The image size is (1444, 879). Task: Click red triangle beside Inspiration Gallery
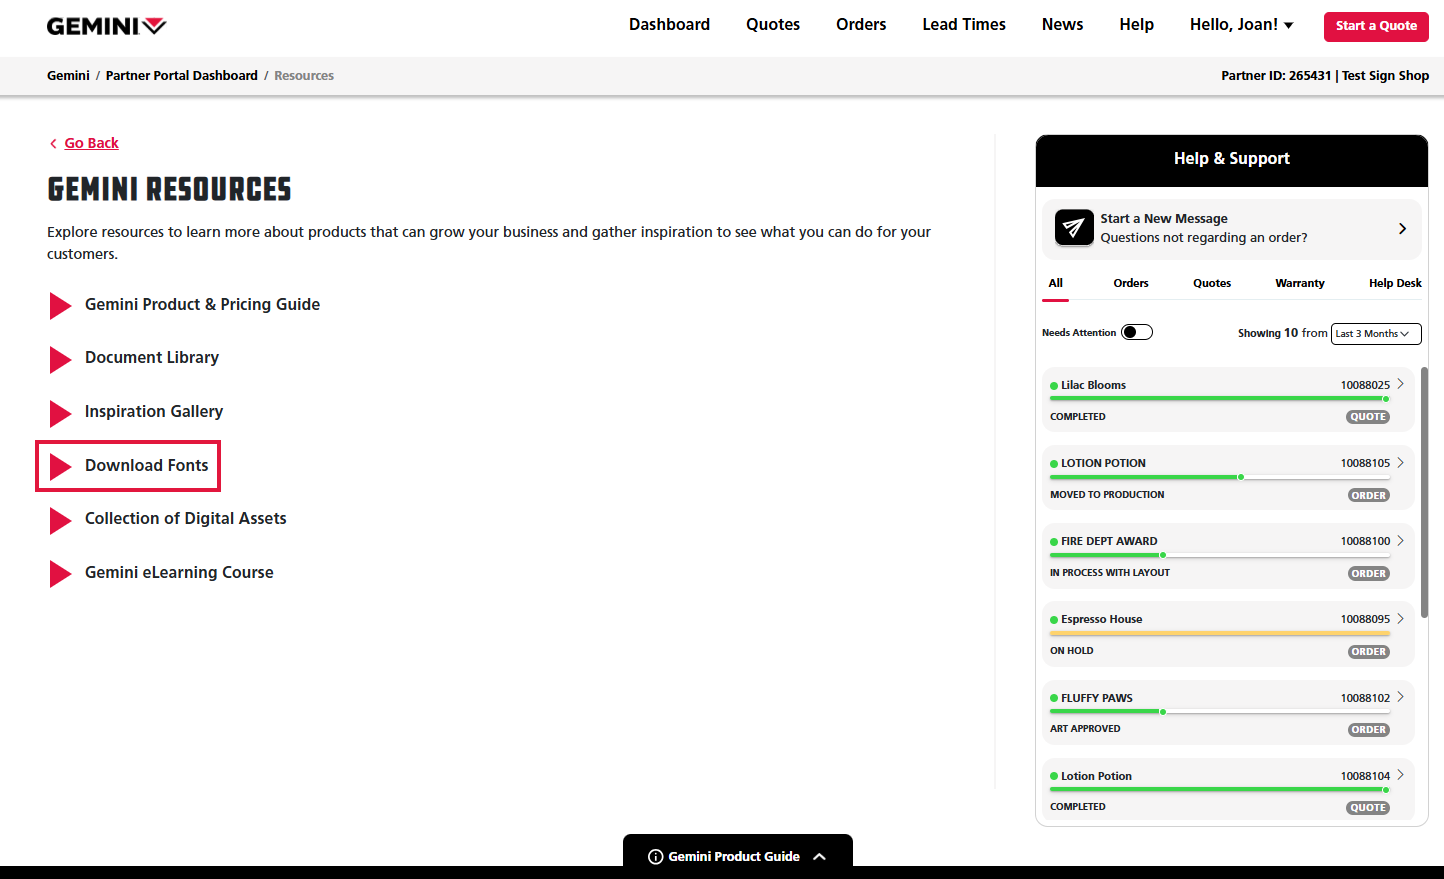pyautogui.click(x=60, y=413)
